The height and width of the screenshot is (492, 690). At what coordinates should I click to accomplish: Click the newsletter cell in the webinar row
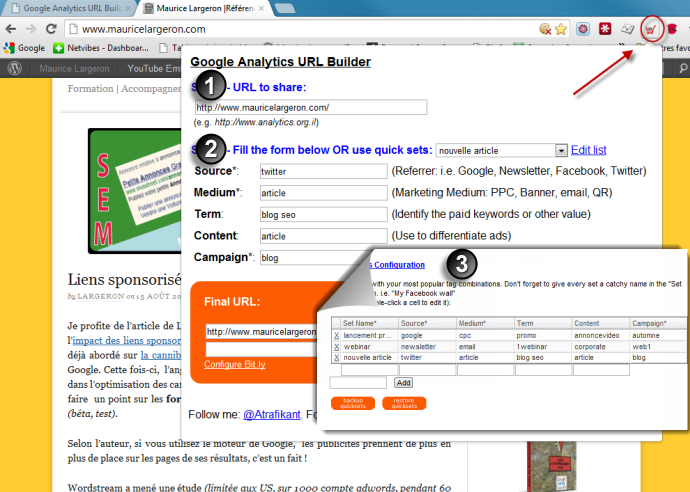tap(427, 347)
